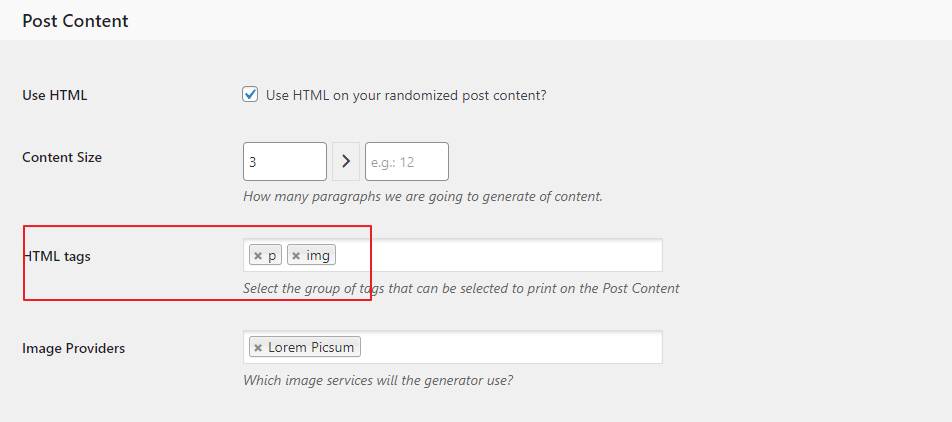This screenshot has width=952, height=422.
Task: Select the "p" tag chip text
Action: [x=272, y=256]
